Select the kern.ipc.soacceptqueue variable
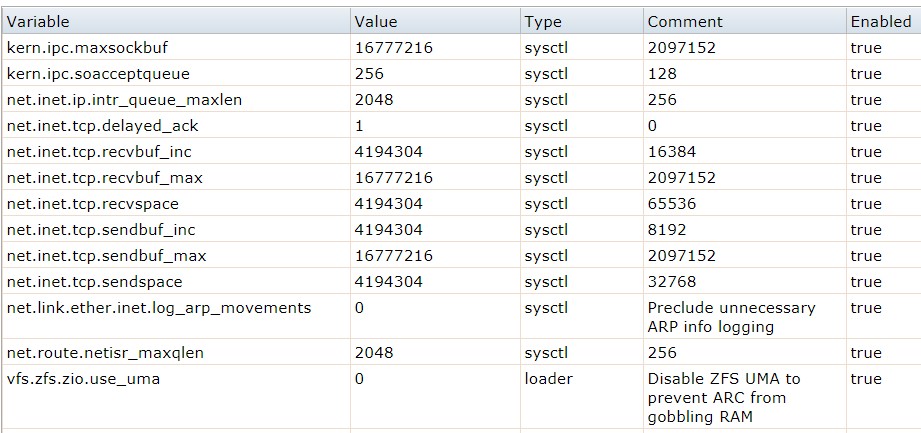This screenshot has width=921, height=433. coord(98,74)
